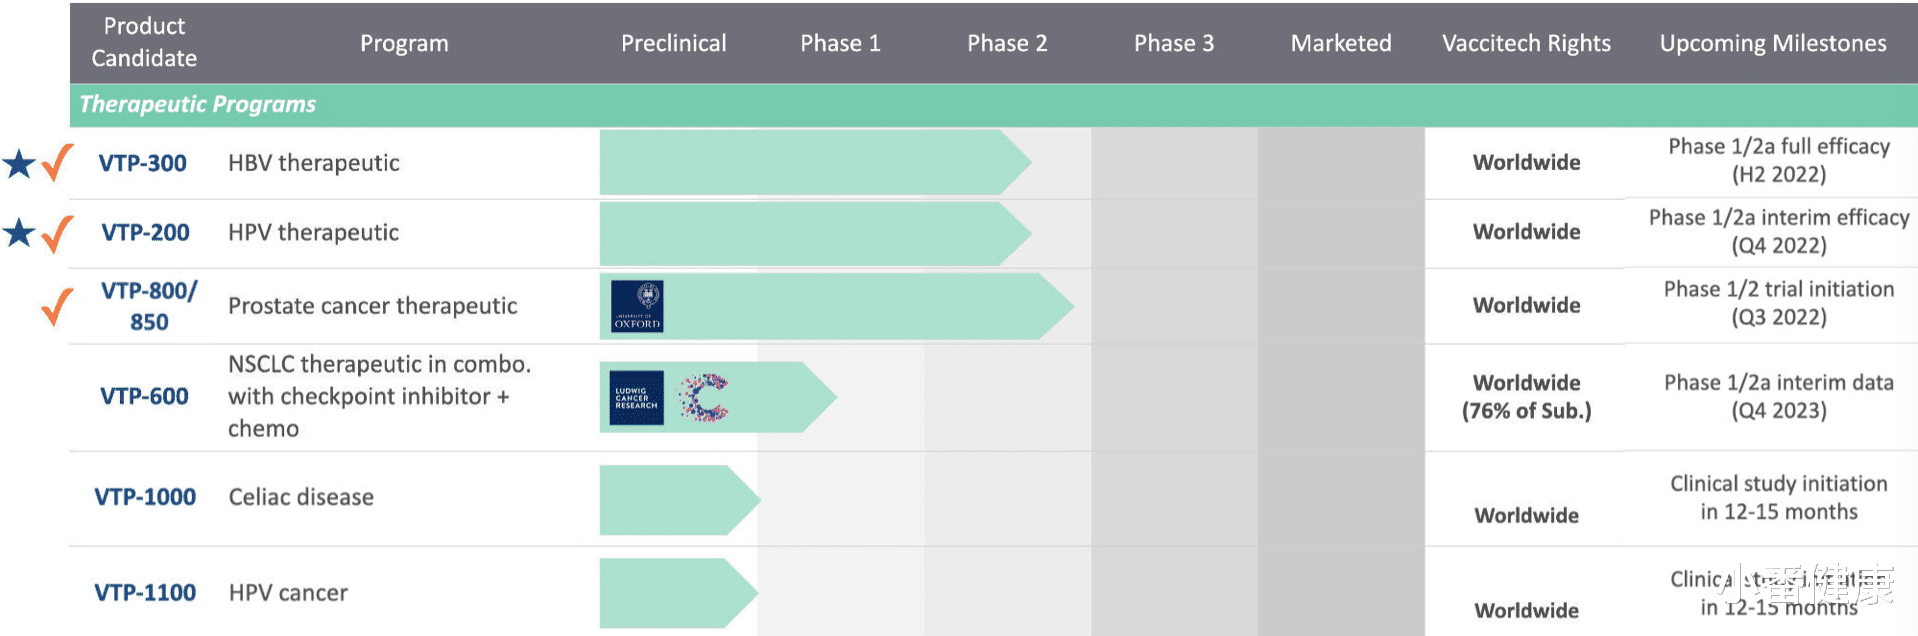The width and height of the screenshot is (1918, 636).
Task: Click the colorful dotted C logo
Action: (x=705, y=397)
